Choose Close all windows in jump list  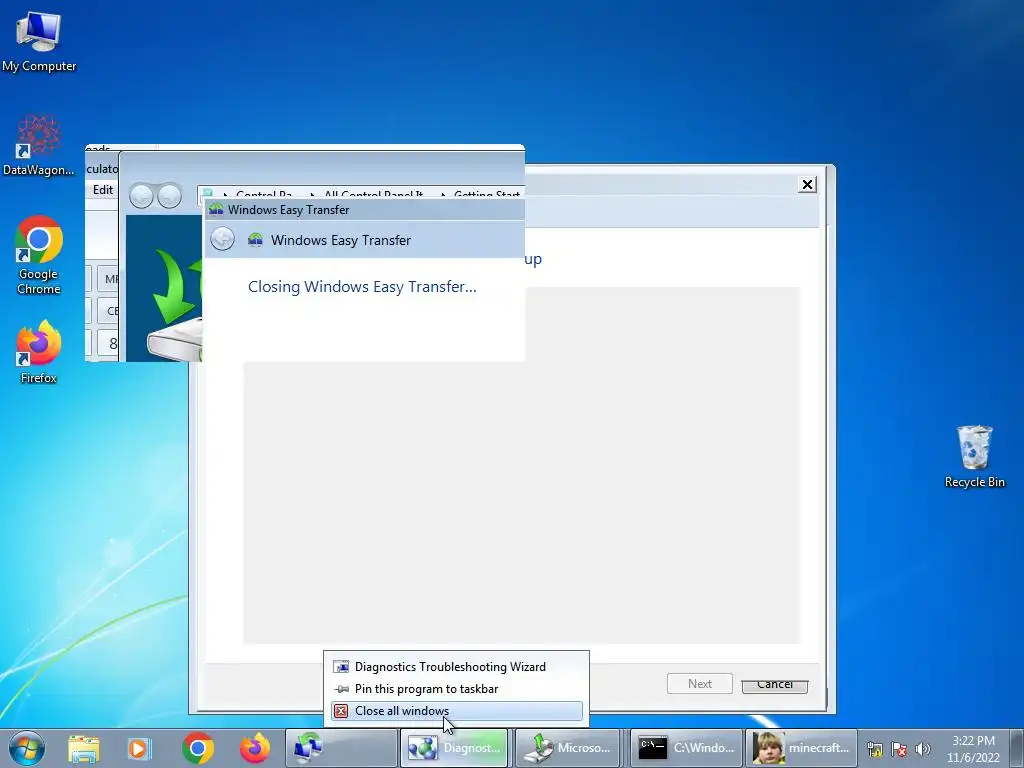click(457, 711)
